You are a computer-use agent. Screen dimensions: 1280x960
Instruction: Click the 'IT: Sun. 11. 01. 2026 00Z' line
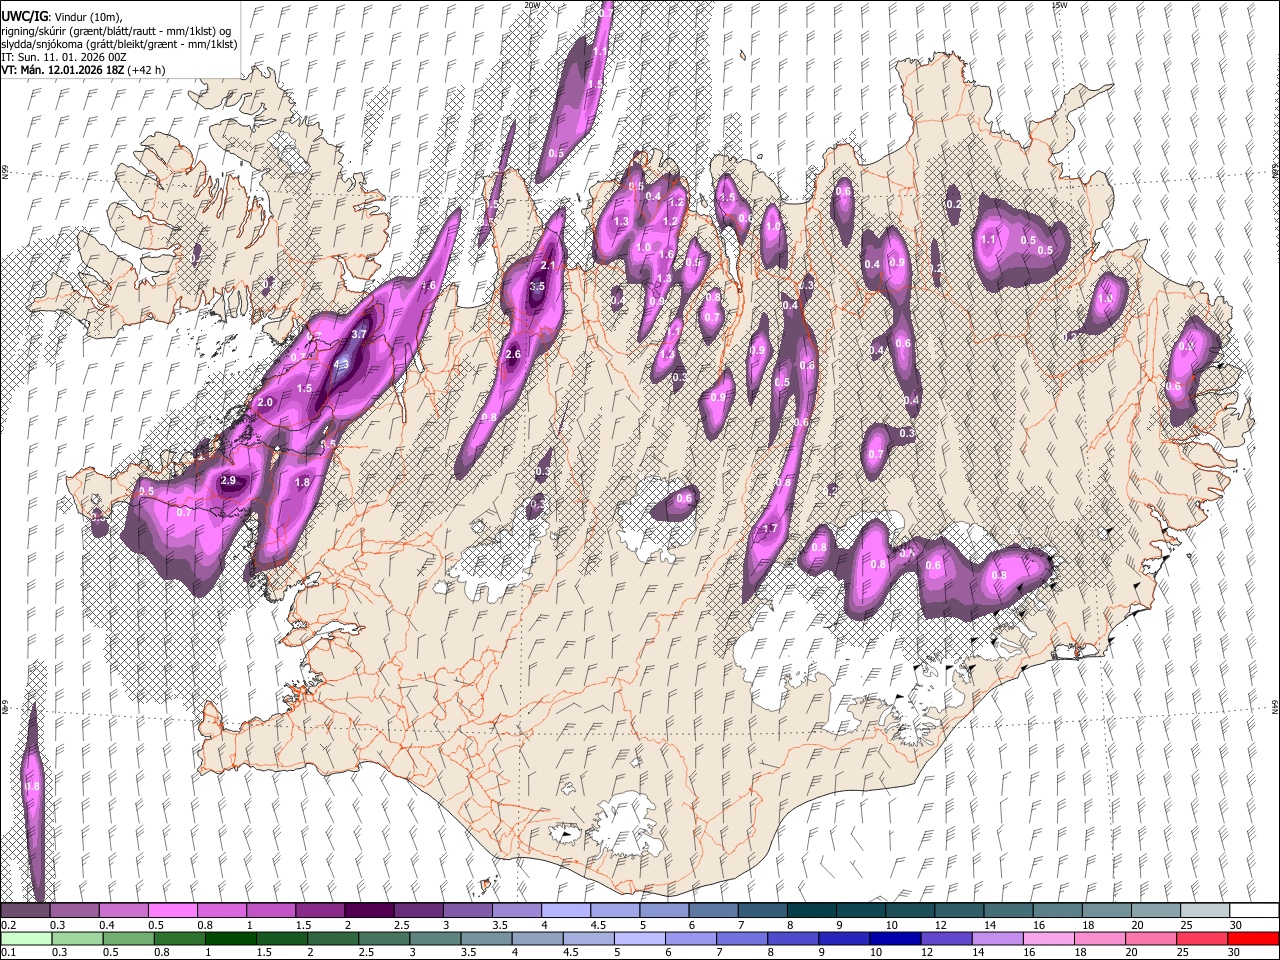[63, 57]
